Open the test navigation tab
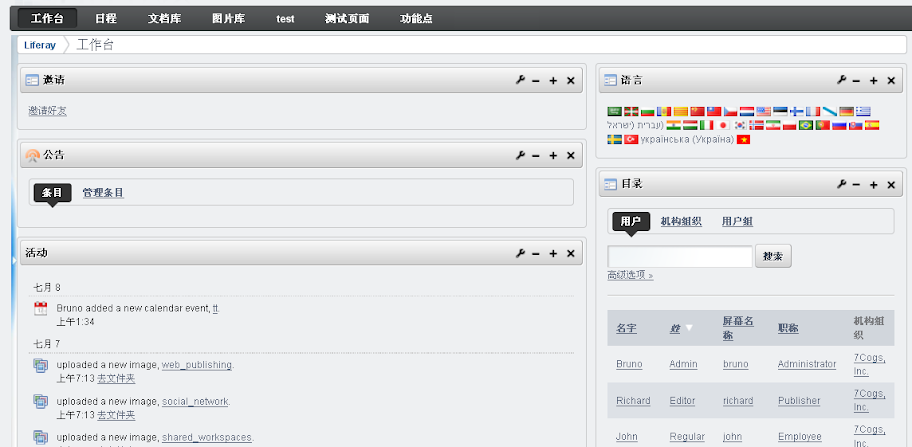The image size is (912, 447). 286,19
